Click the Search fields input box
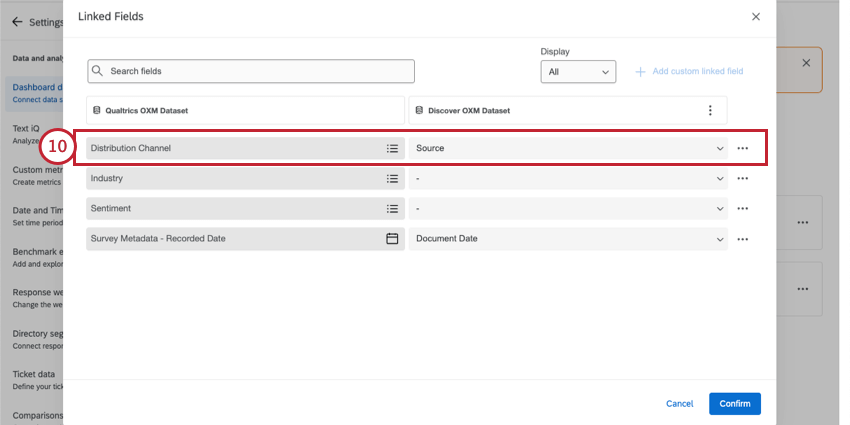The height and width of the screenshot is (425, 850). pyautogui.click(x=251, y=71)
